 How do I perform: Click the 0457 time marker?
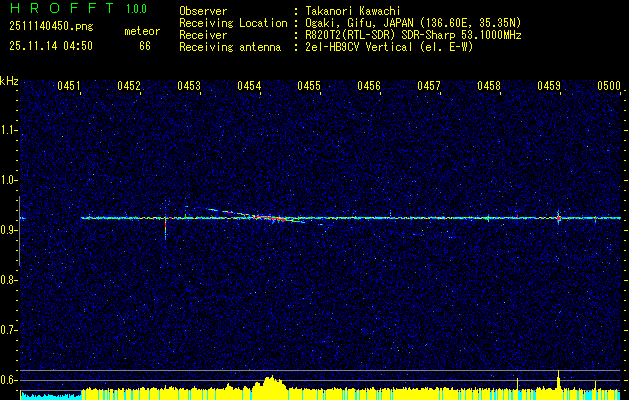point(429,87)
